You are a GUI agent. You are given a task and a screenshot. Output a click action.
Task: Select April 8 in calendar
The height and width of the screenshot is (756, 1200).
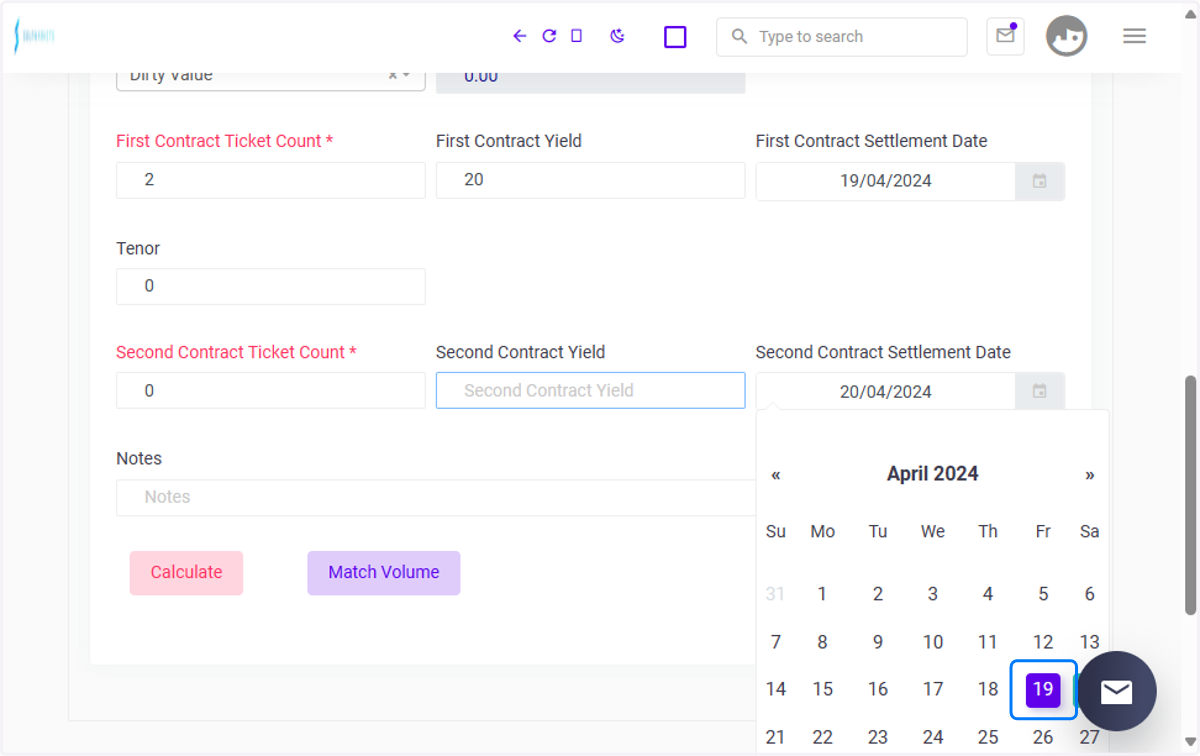coord(822,642)
